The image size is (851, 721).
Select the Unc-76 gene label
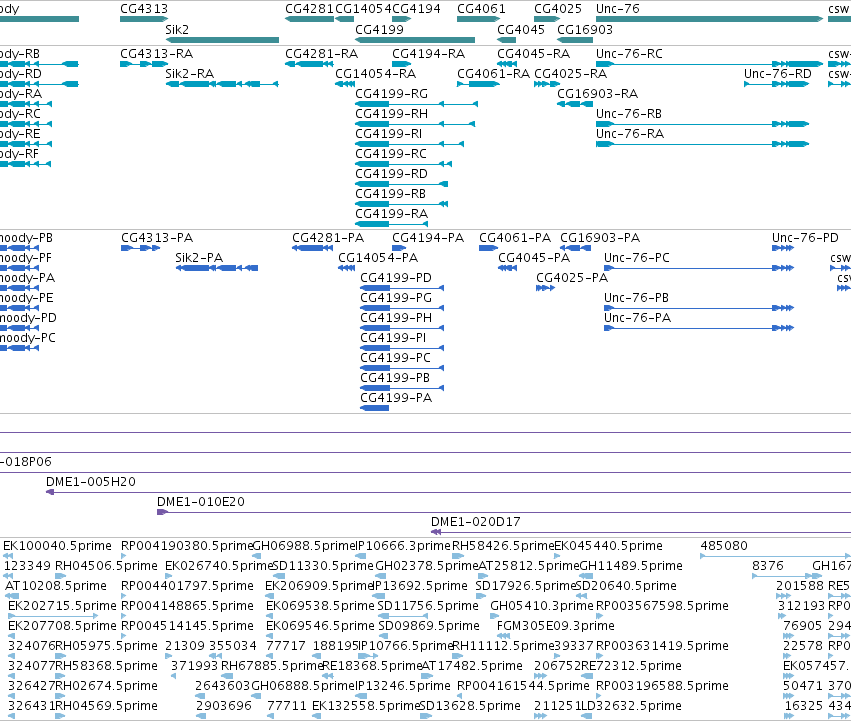point(618,9)
